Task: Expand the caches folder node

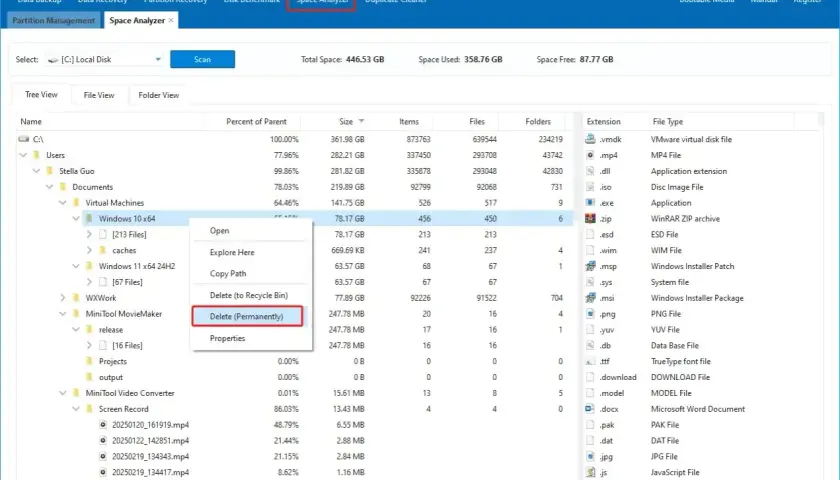Action: pos(89,250)
